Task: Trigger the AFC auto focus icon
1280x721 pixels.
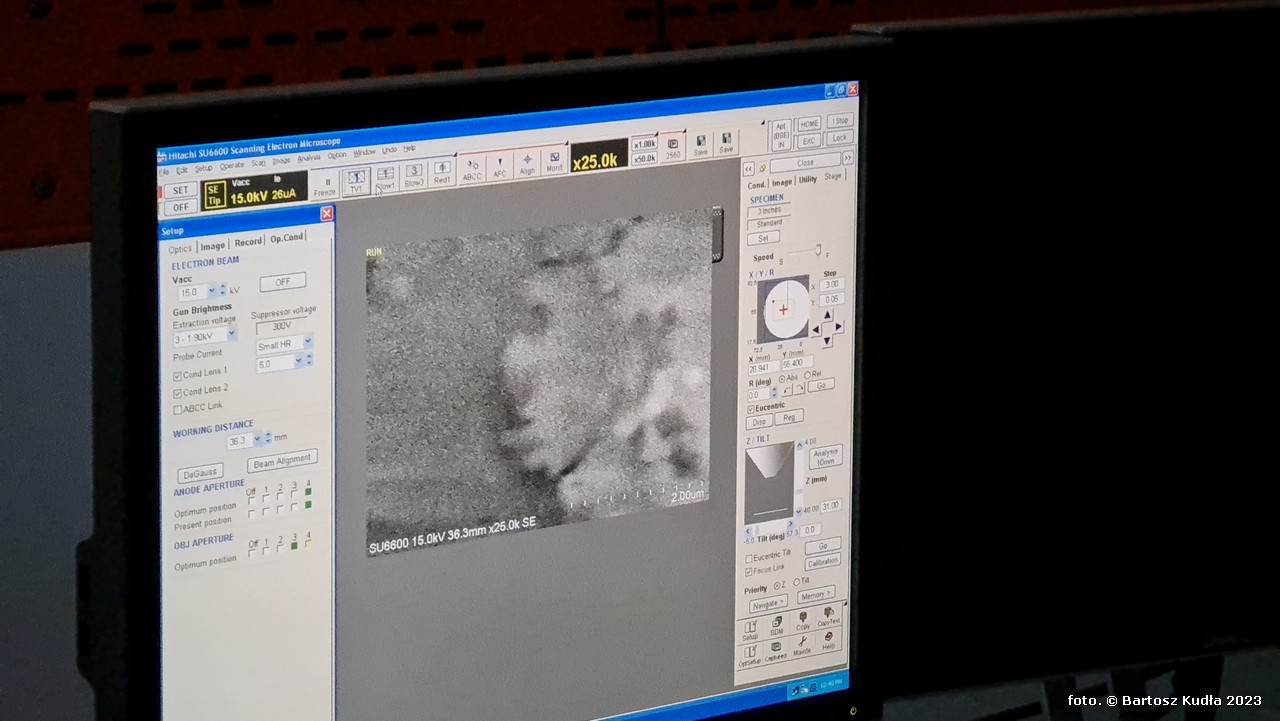Action: [499, 165]
